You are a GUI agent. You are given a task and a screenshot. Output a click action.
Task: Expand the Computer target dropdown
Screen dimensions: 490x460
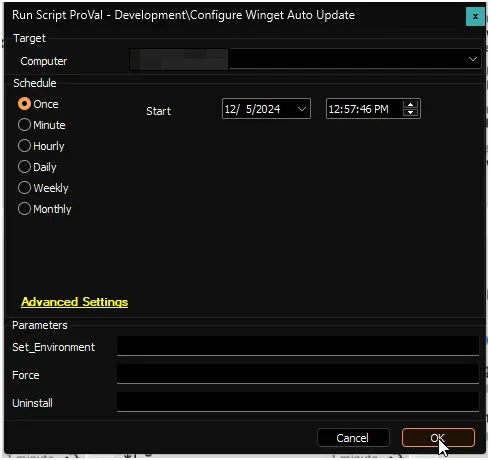click(472, 59)
